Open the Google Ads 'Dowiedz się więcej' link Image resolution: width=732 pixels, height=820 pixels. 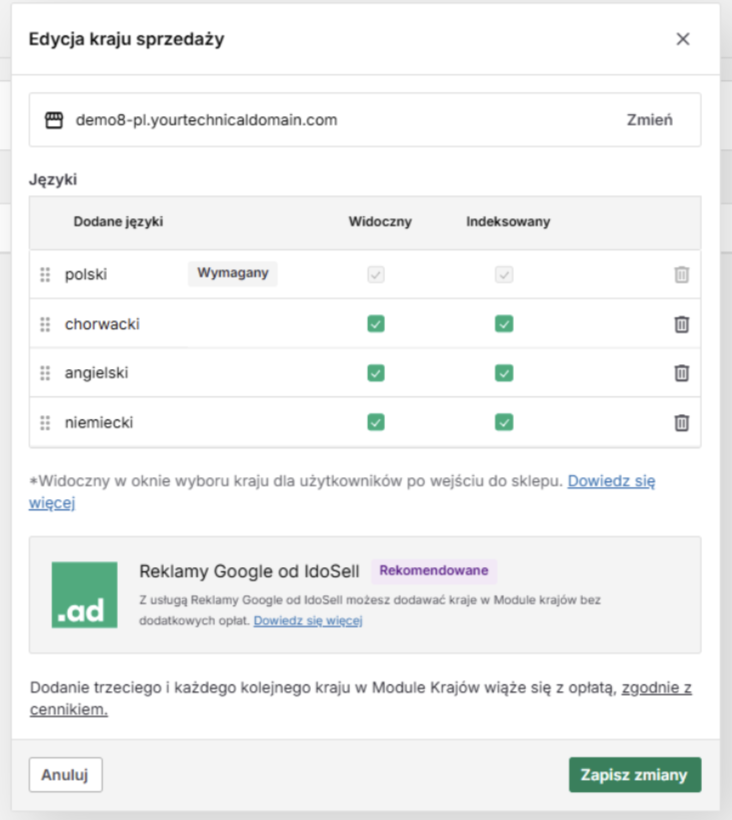tap(307, 621)
